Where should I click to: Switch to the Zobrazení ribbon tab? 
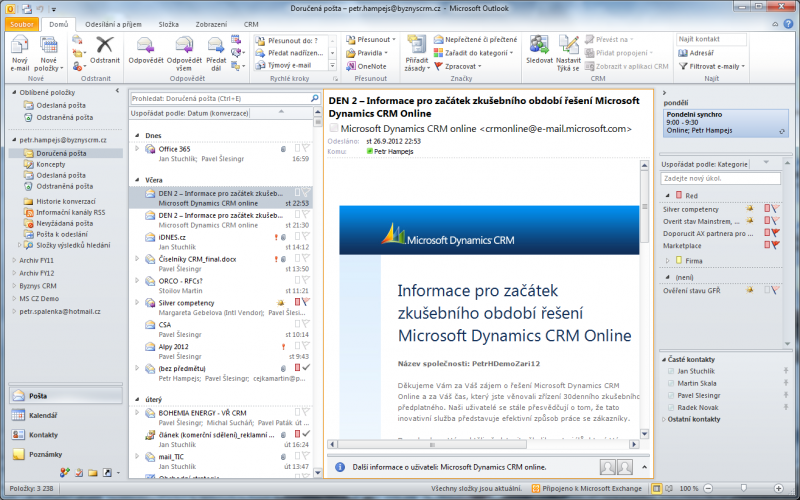click(211, 24)
